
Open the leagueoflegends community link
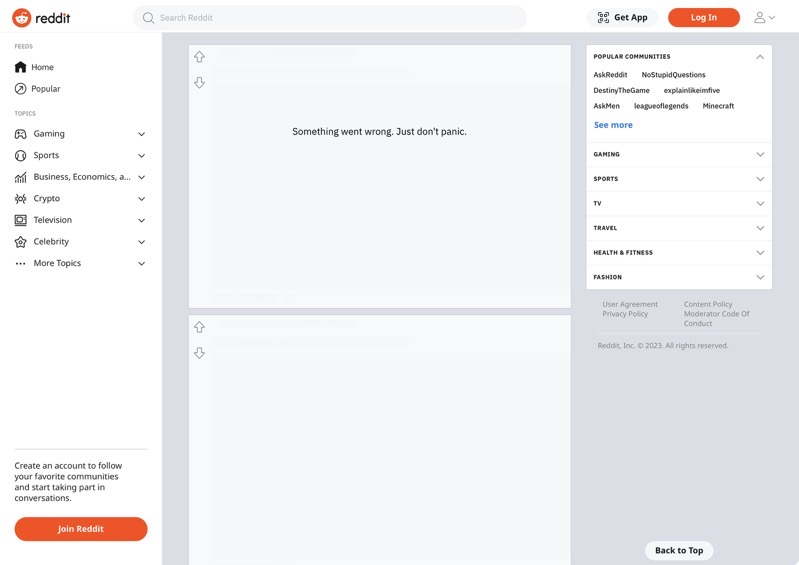(661, 106)
